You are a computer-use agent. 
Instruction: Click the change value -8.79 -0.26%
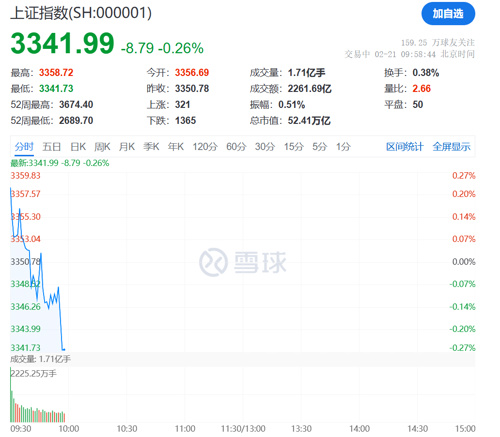[x=162, y=48]
